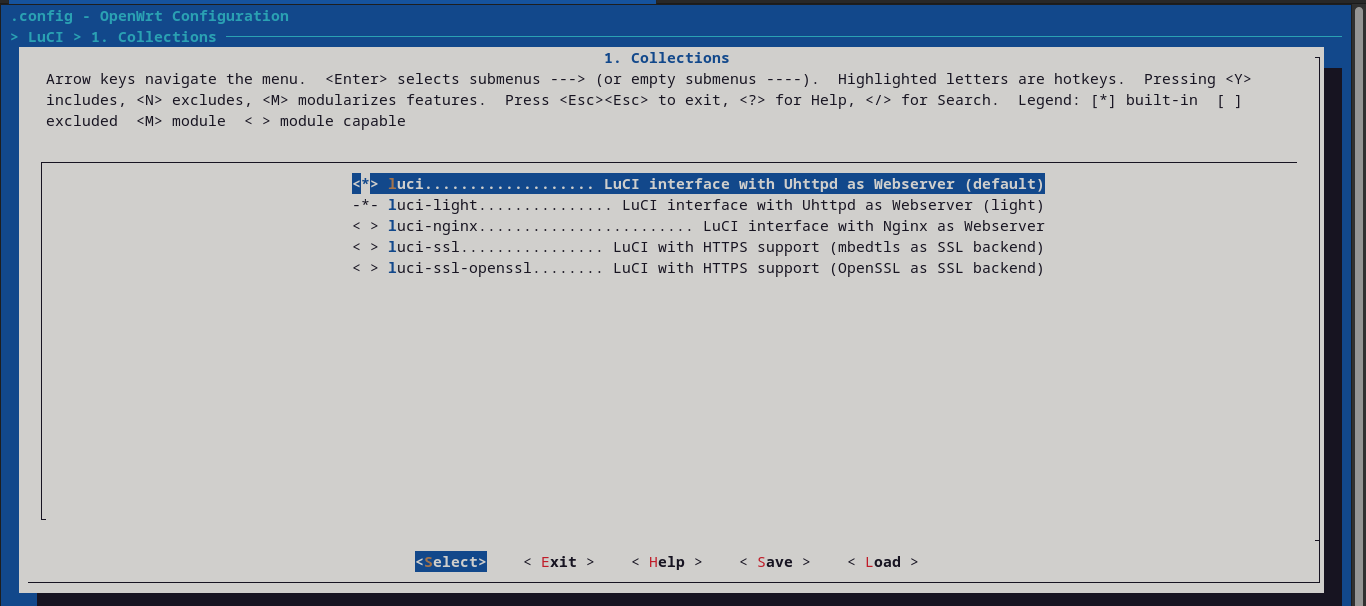Click '1. Collections' dialog title

coord(667,58)
